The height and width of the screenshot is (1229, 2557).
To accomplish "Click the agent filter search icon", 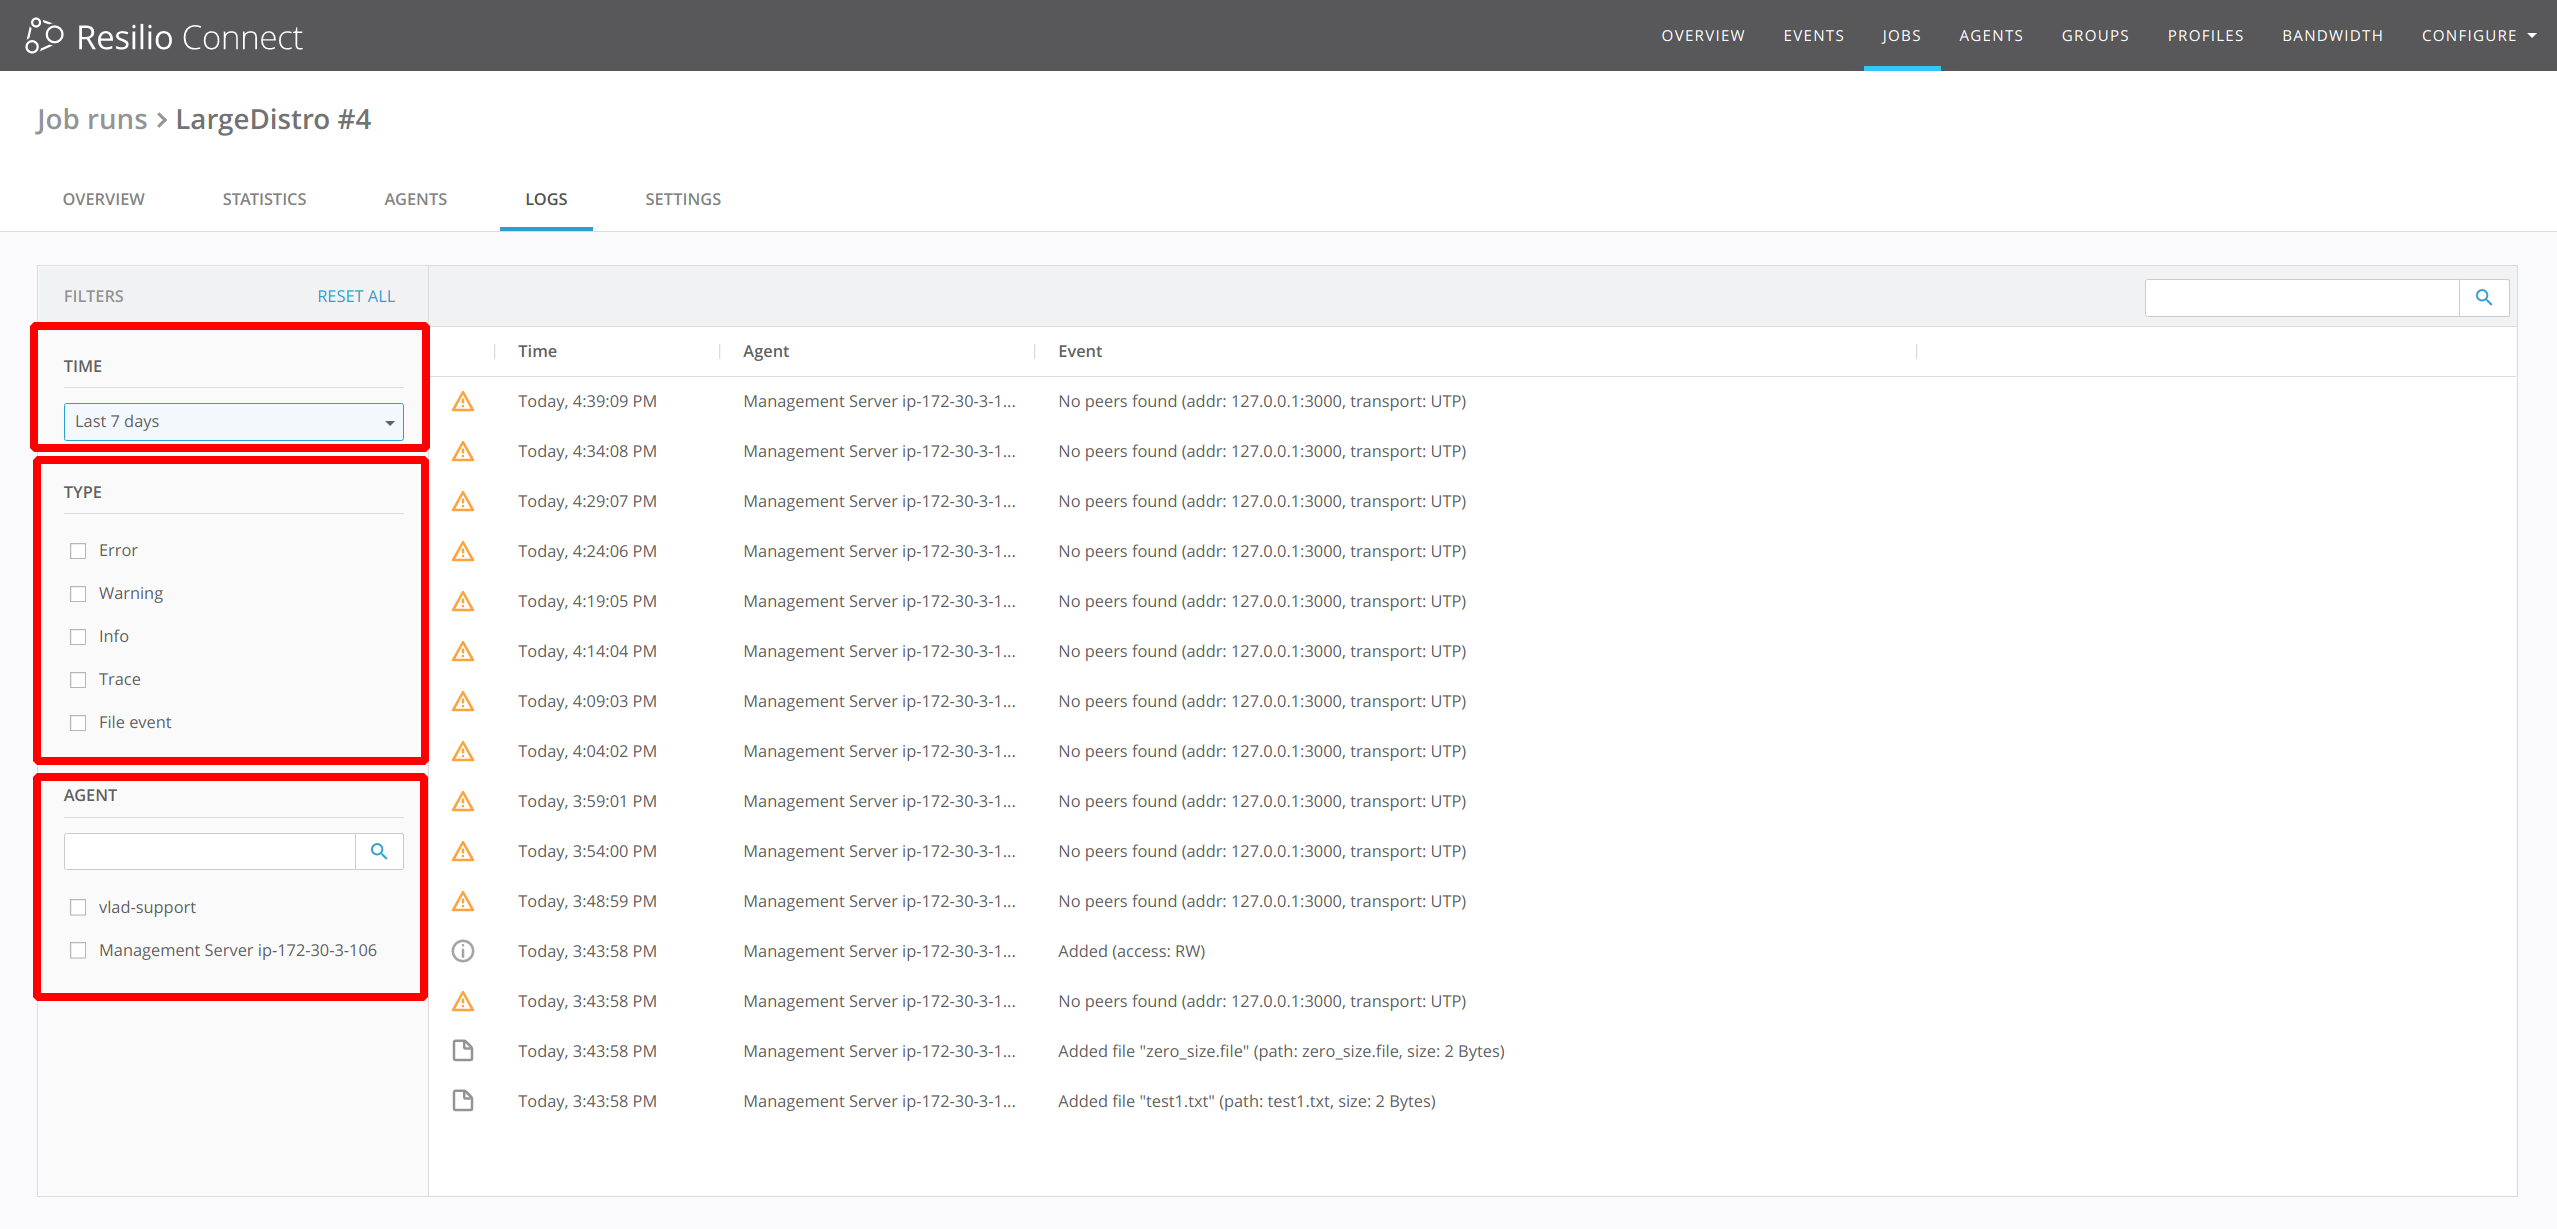I will [x=379, y=851].
